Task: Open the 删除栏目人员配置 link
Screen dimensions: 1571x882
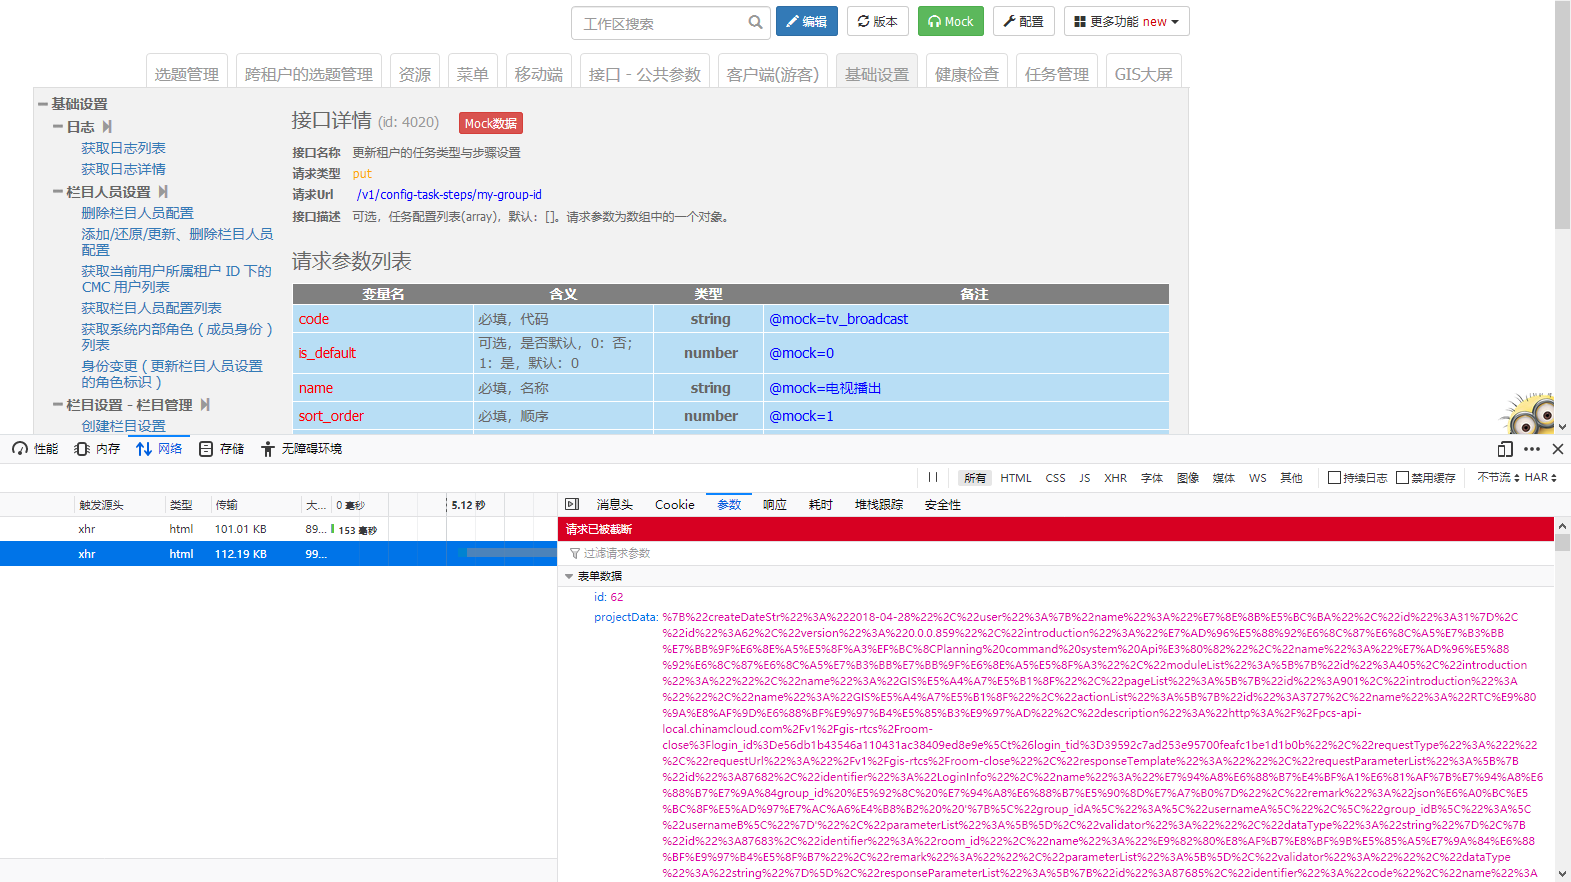Action: [138, 213]
